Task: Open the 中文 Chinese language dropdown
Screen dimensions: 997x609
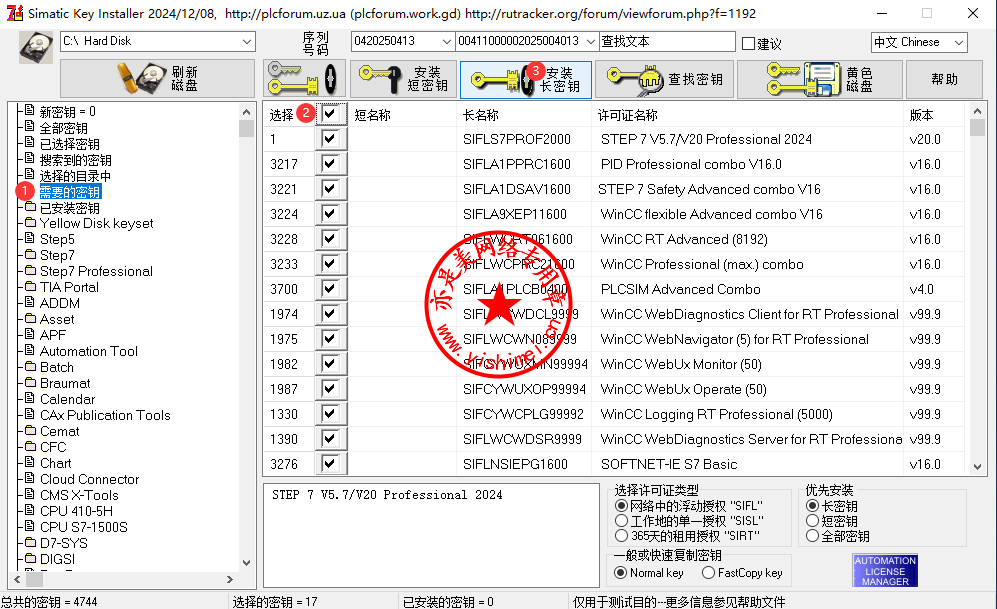Action: [x=958, y=42]
